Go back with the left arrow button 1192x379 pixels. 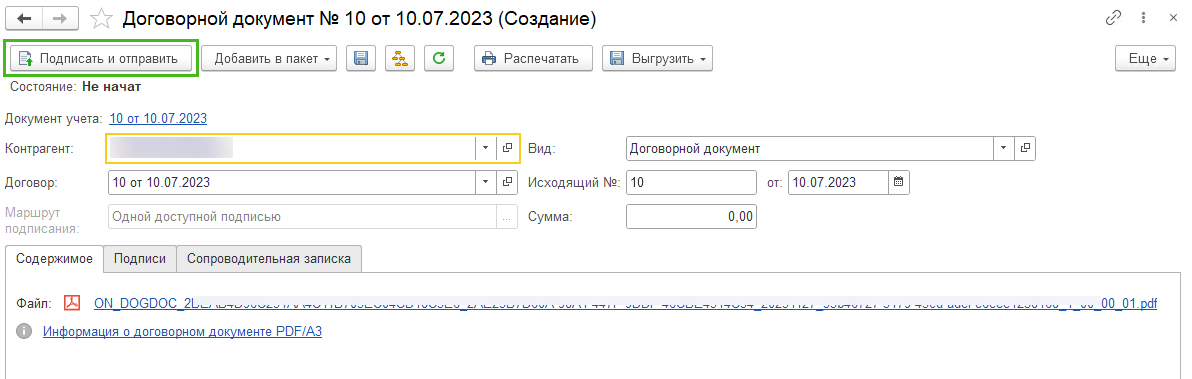point(24,19)
